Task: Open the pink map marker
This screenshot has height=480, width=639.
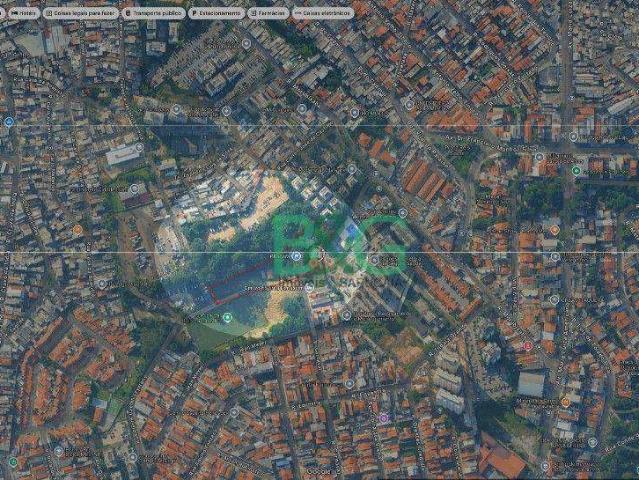Action: pos(528,345)
